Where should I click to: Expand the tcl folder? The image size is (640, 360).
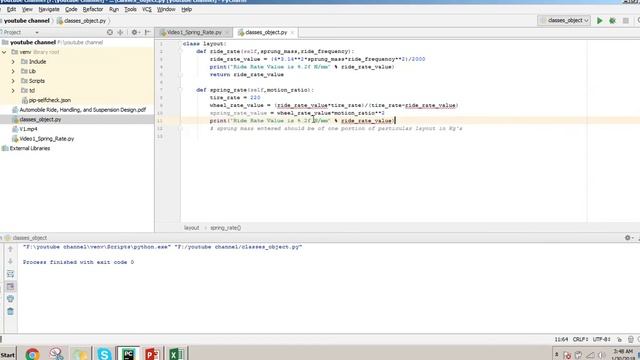13,91
